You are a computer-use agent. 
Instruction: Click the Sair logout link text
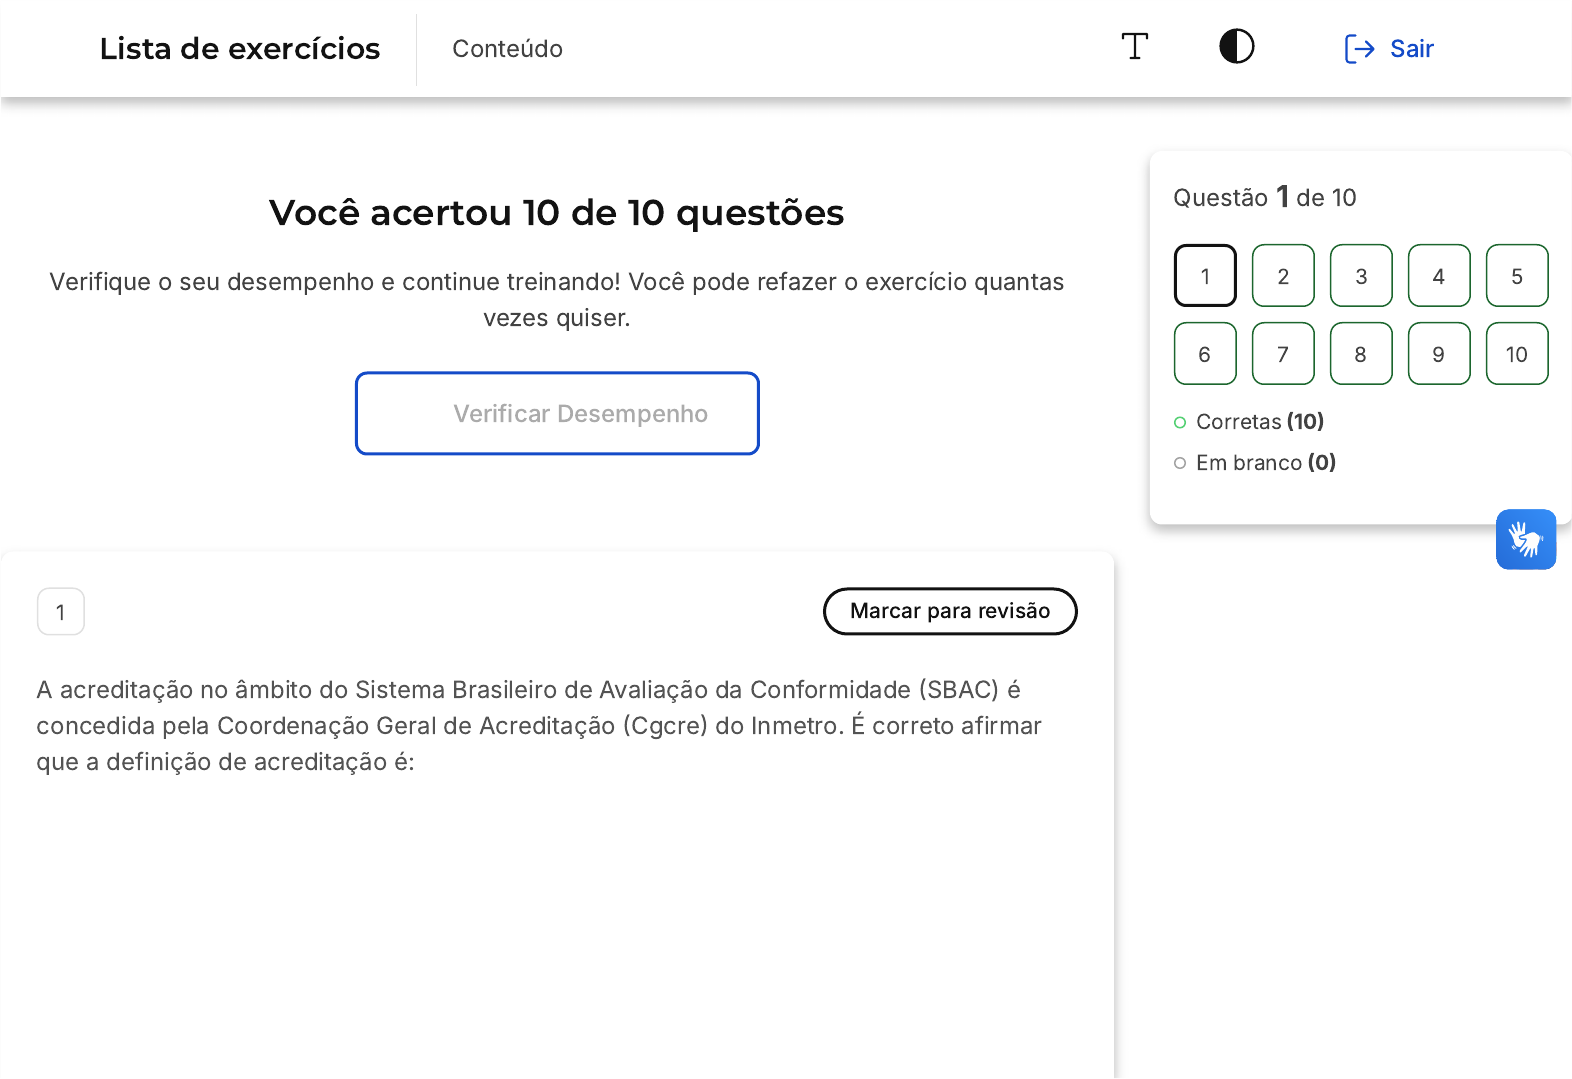coord(1412,49)
